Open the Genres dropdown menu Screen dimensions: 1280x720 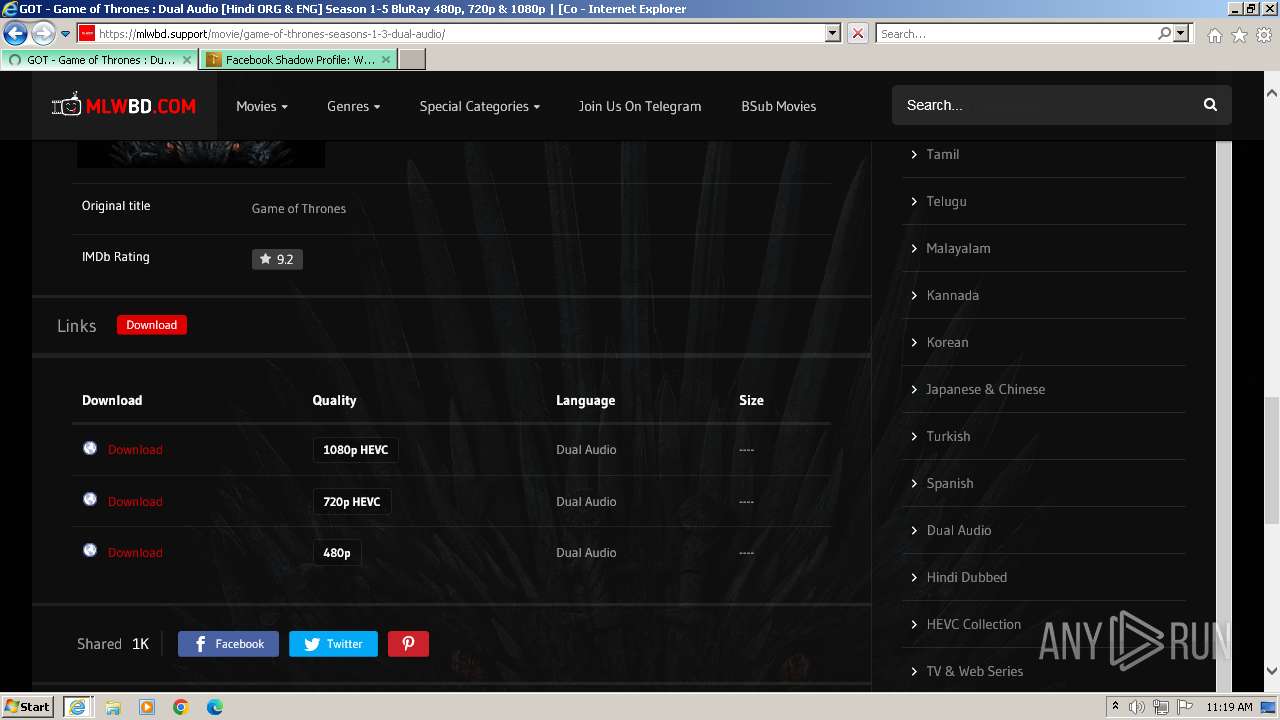(x=353, y=106)
